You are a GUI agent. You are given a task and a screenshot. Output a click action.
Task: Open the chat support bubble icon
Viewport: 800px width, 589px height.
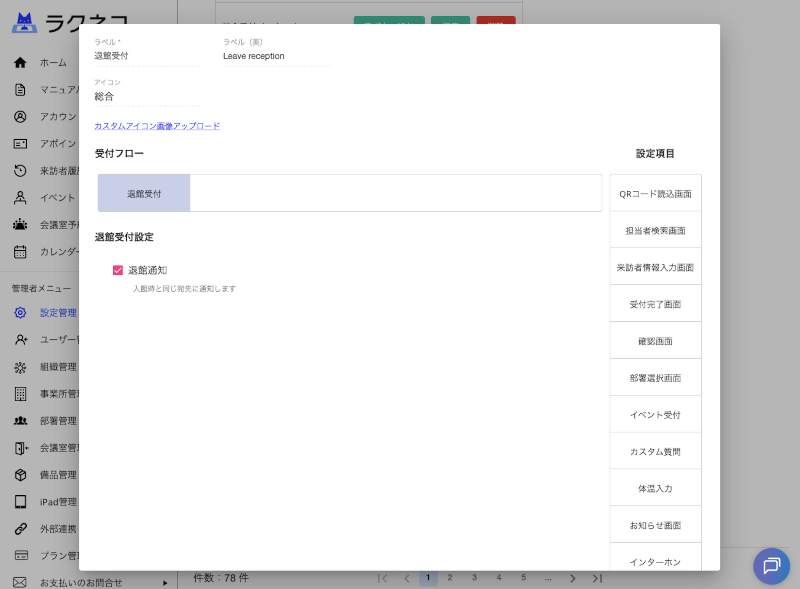(771, 566)
